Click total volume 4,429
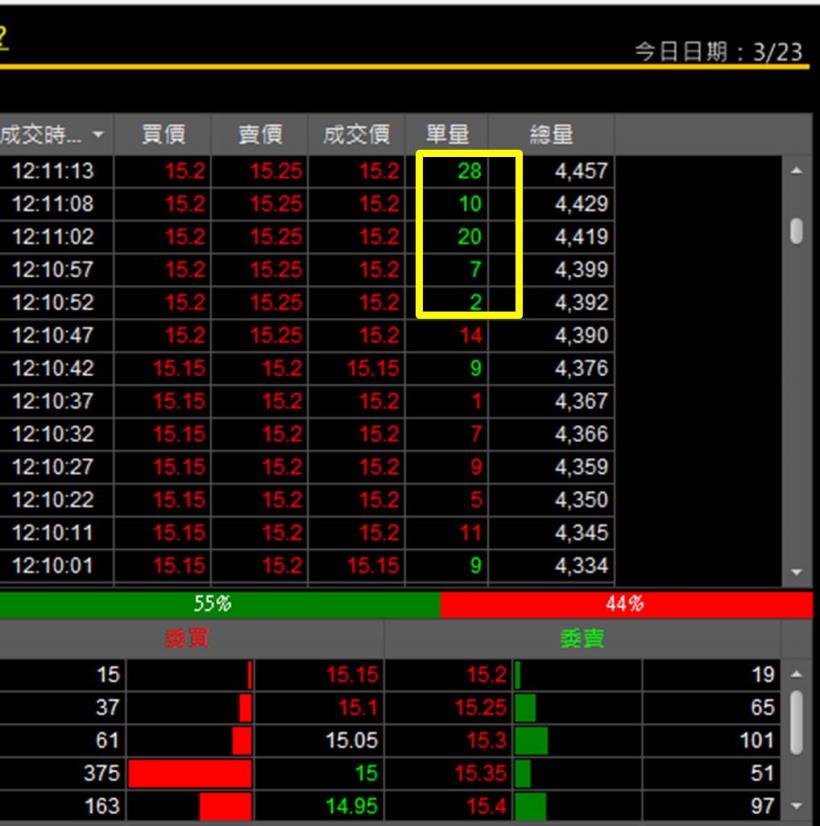This screenshot has width=820, height=826. [x=581, y=204]
